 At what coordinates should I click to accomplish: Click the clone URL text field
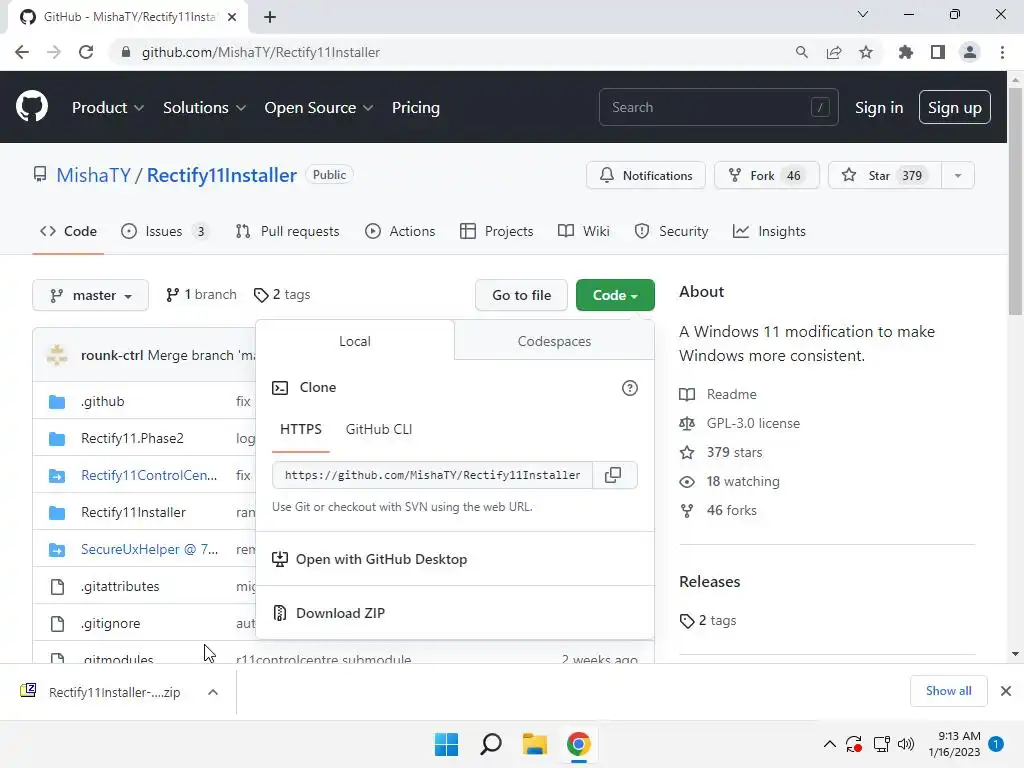(x=432, y=475)
